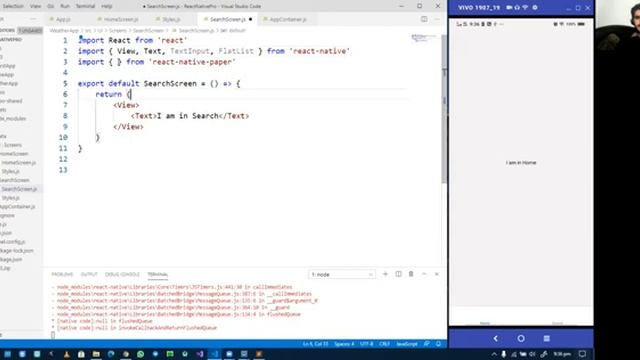Click the 'react-native-paper' import string
The image size is (640, 360).
point(192,62)
